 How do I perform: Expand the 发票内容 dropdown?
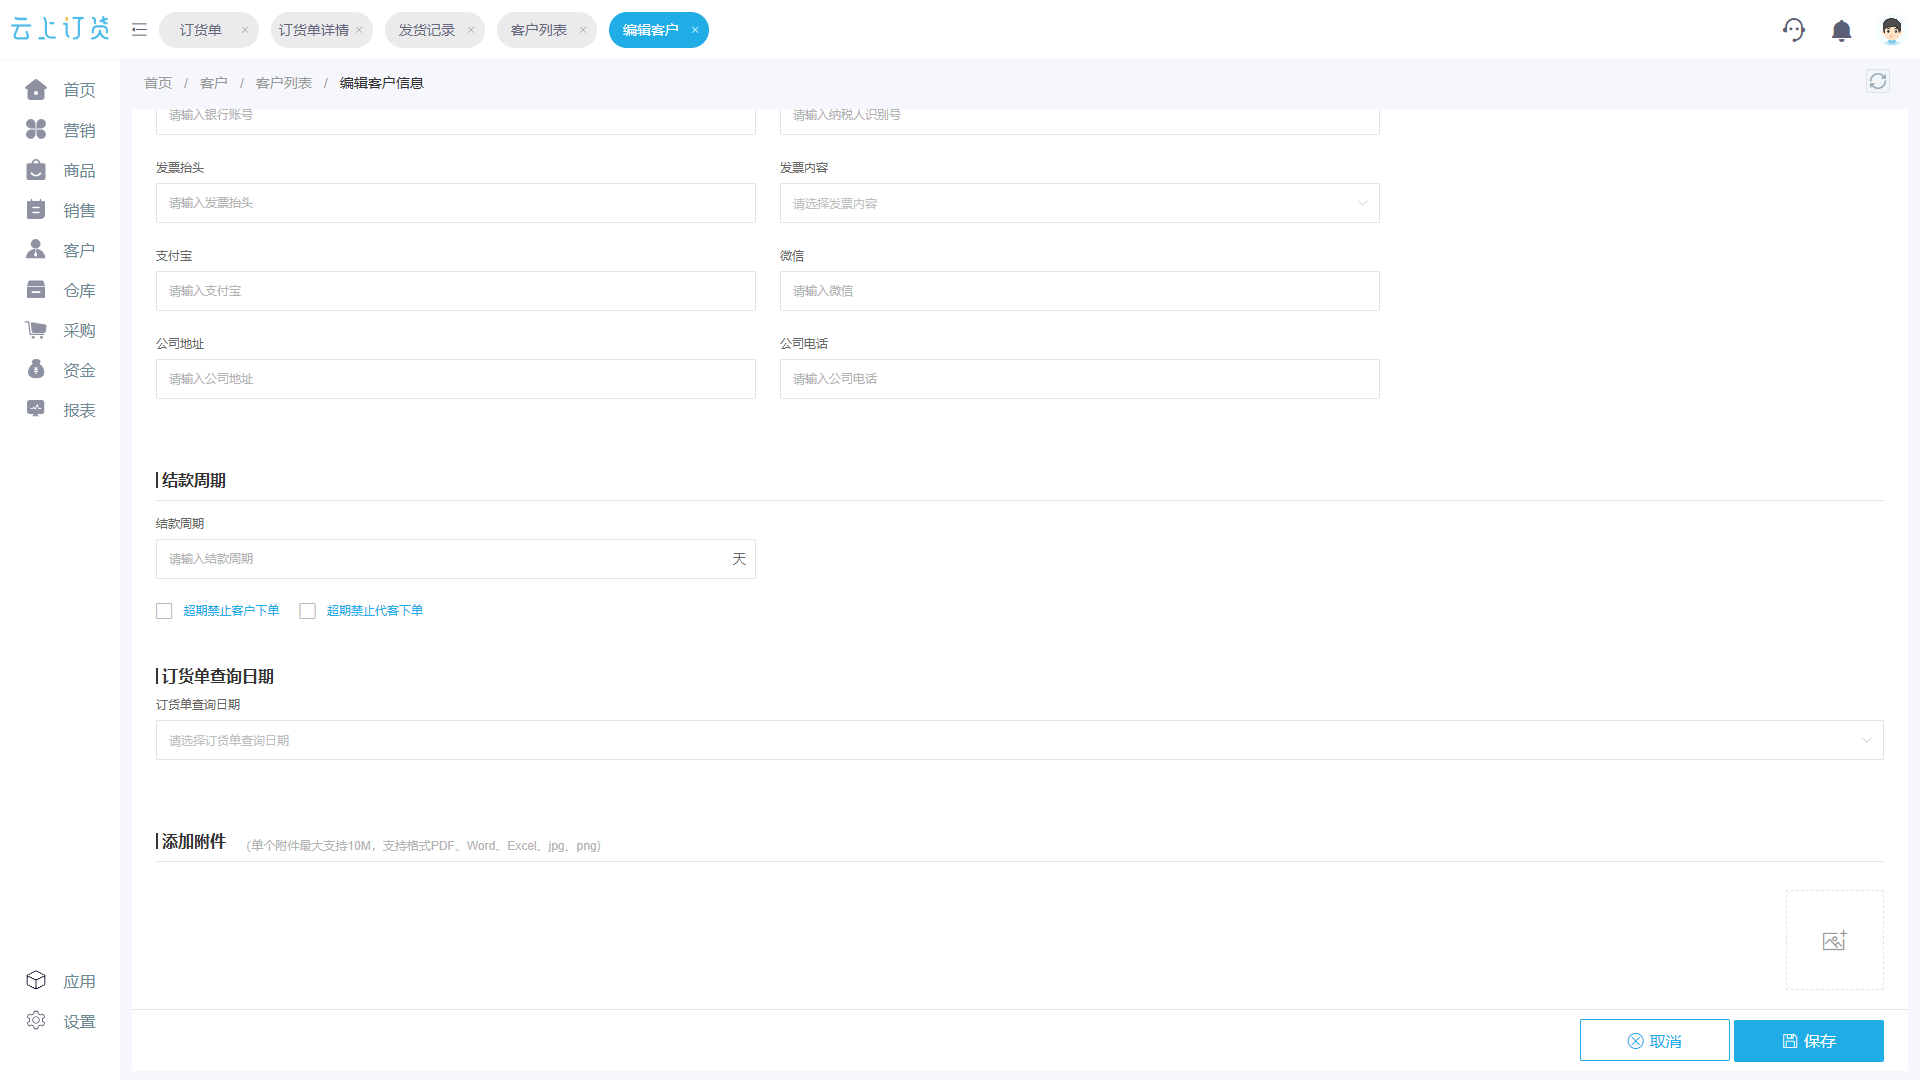[x=1080, y=203]
